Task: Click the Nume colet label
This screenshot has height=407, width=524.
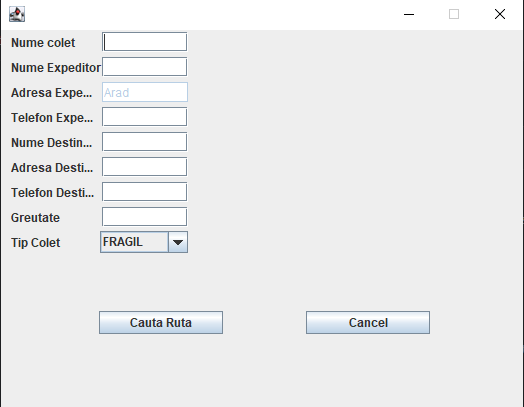Action: [43, 43]
